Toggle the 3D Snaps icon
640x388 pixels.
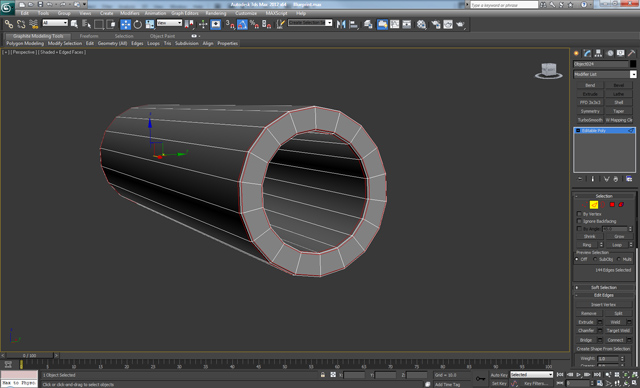coord(230,24)
